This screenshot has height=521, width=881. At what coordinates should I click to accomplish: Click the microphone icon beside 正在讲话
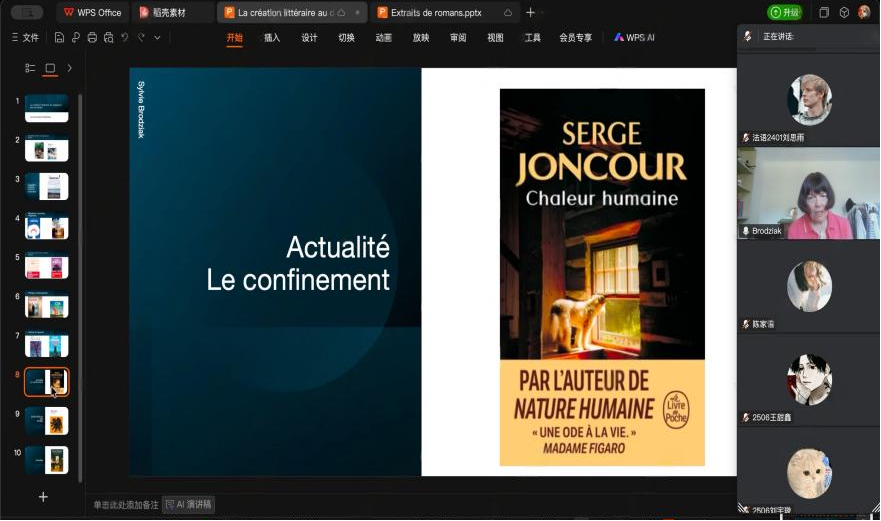[748, 37]
